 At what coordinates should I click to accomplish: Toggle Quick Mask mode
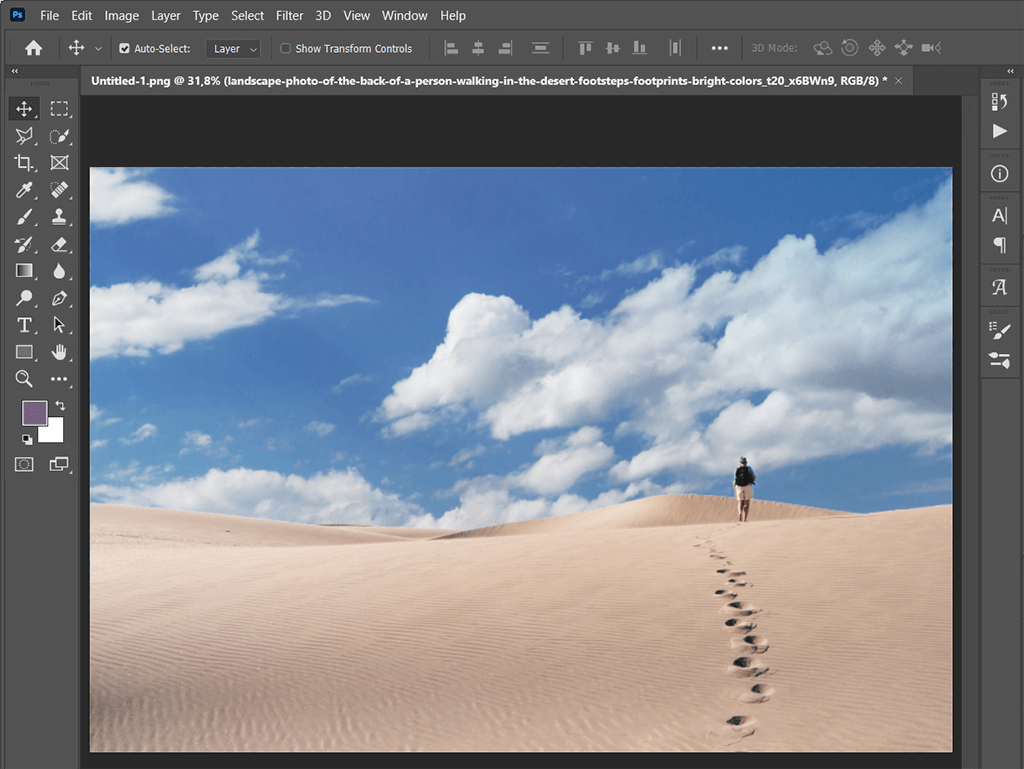tap(24, 464)
